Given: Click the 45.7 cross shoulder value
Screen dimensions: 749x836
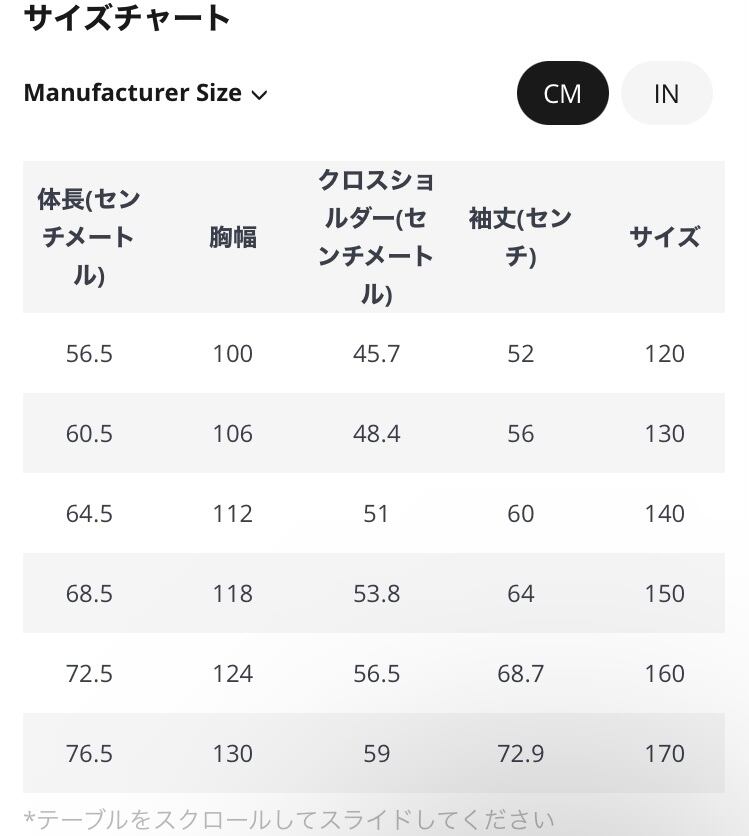Looking at the screenshot, I should [x=376, y=353].
